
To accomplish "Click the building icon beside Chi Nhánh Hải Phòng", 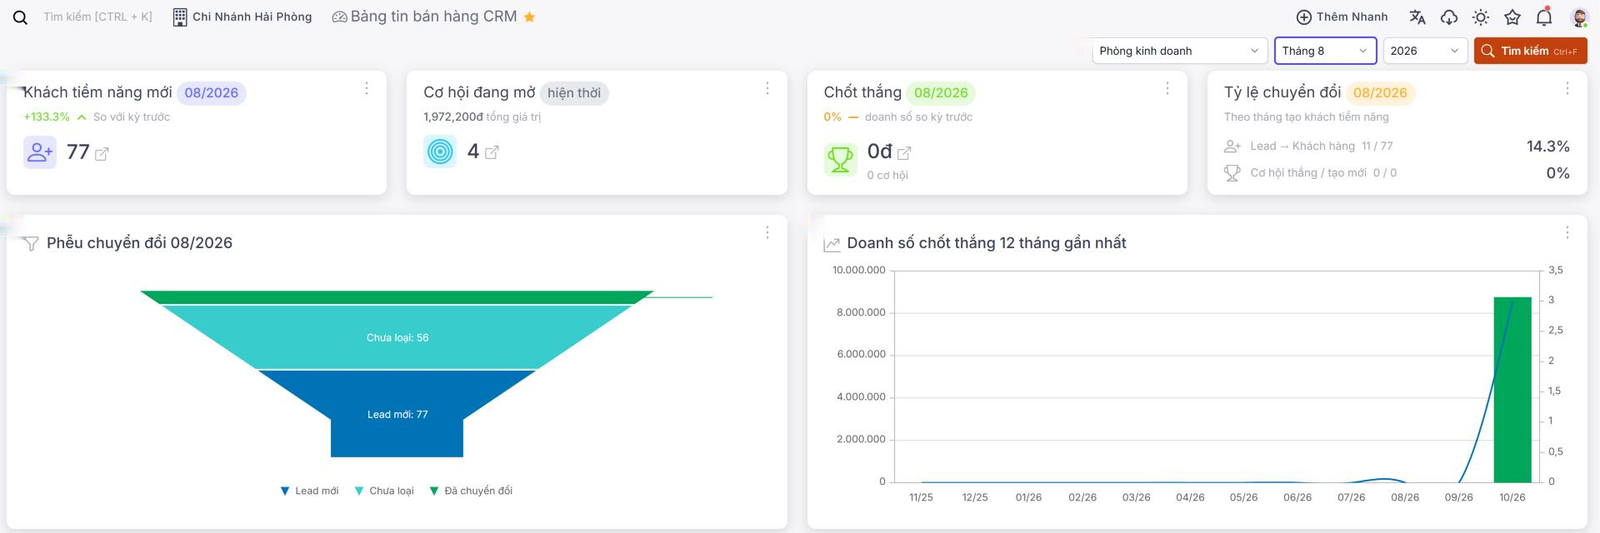I will [x=180, y=17].
